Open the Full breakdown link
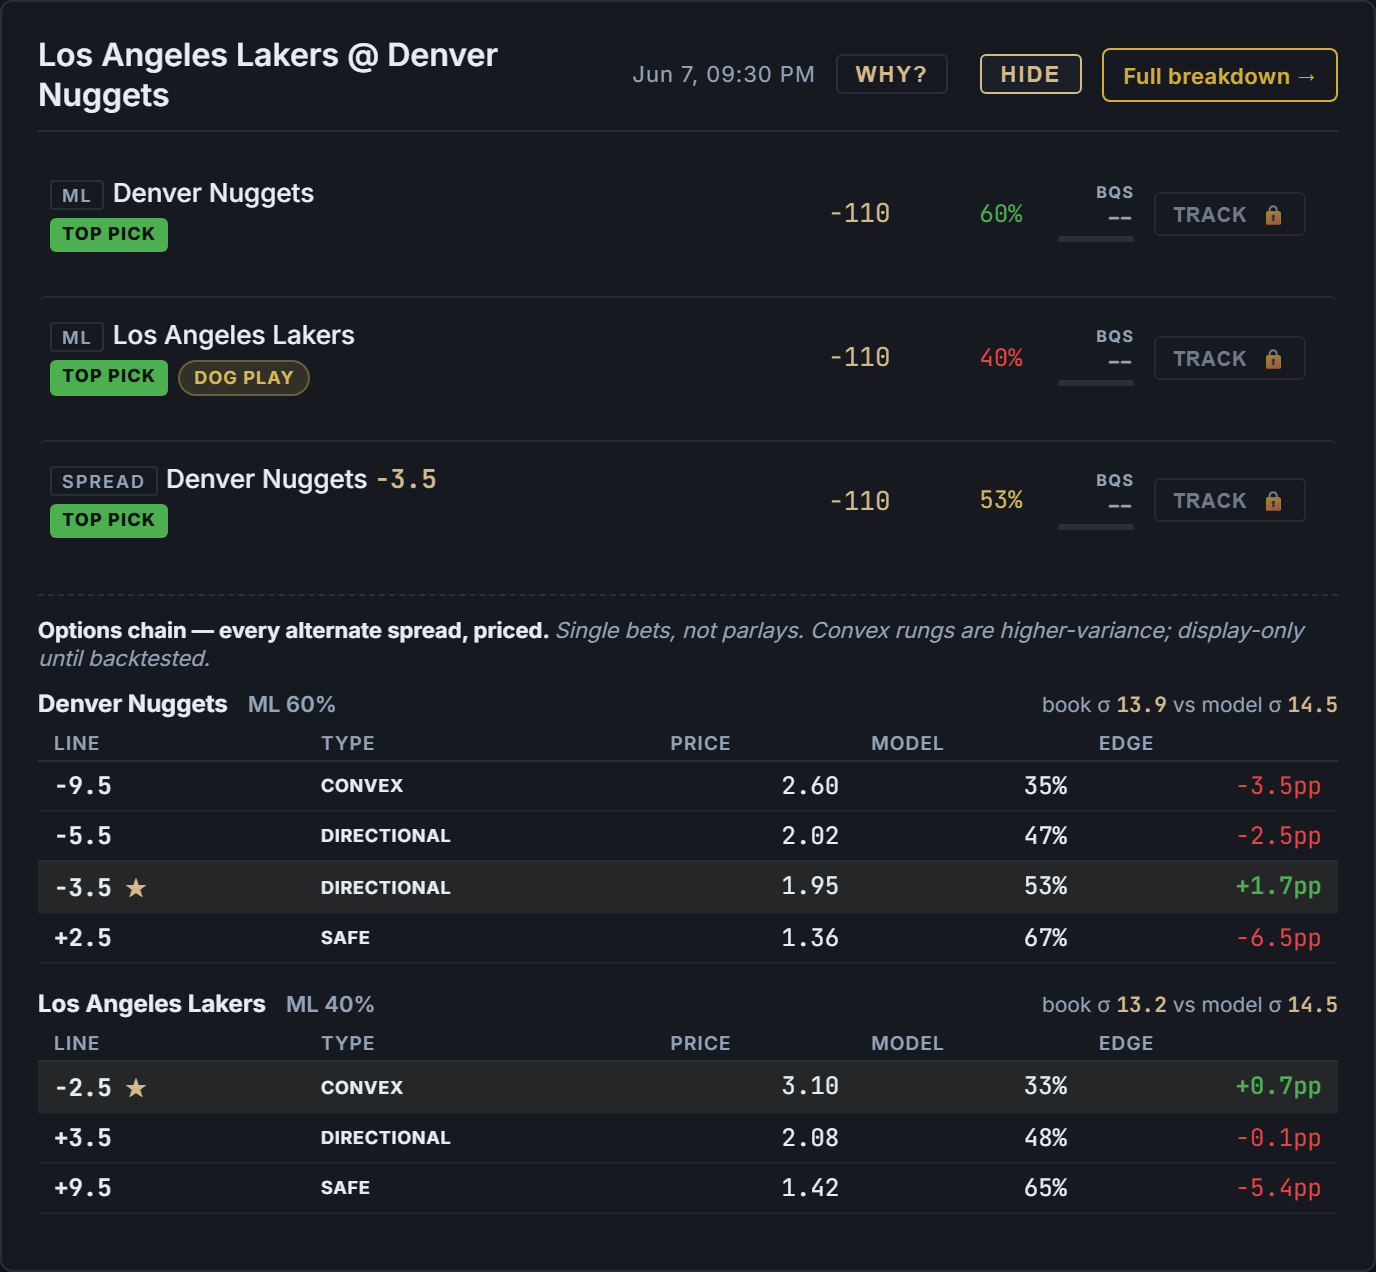 tap(1219, 75)
